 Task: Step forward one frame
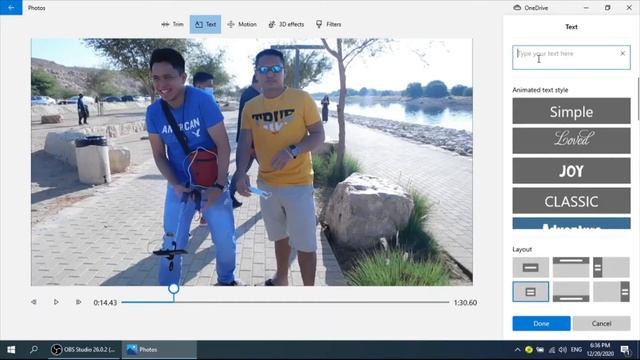(78, 302)
